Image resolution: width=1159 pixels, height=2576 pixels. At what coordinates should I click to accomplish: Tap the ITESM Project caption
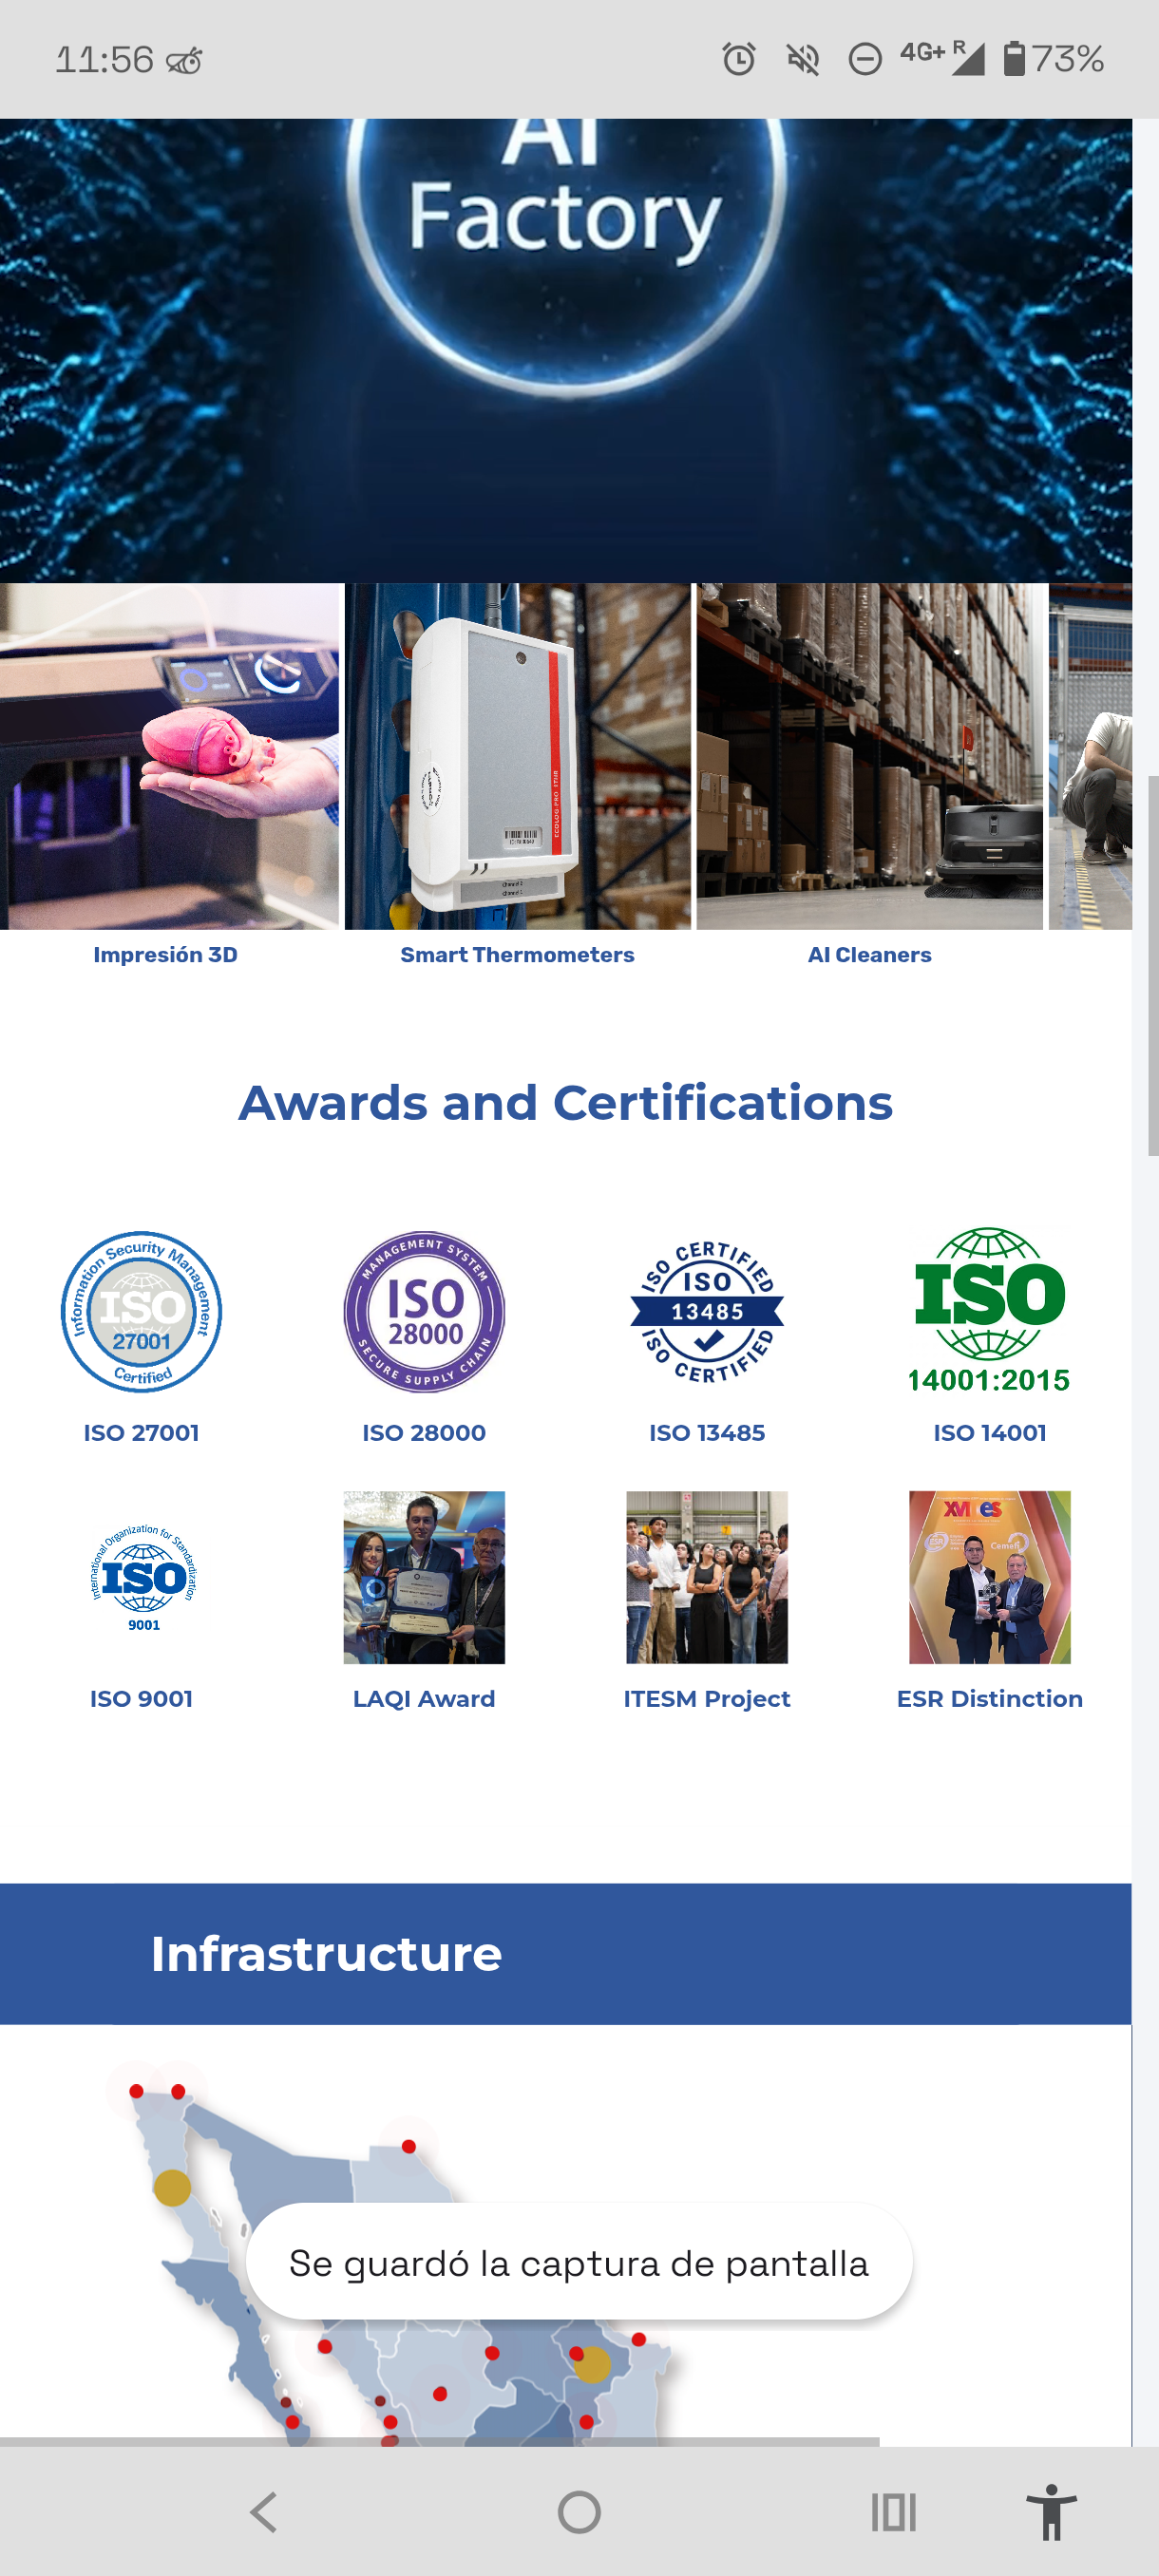(707, 1699)
